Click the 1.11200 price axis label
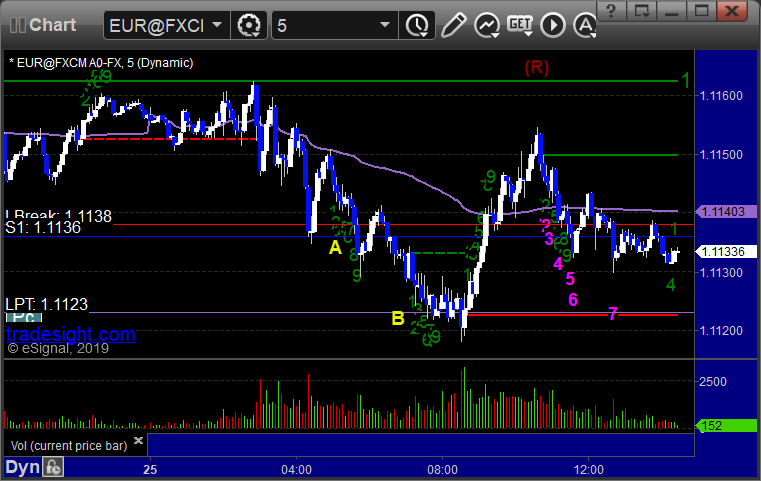The image size is (761, 481). (x=721, y=331)
